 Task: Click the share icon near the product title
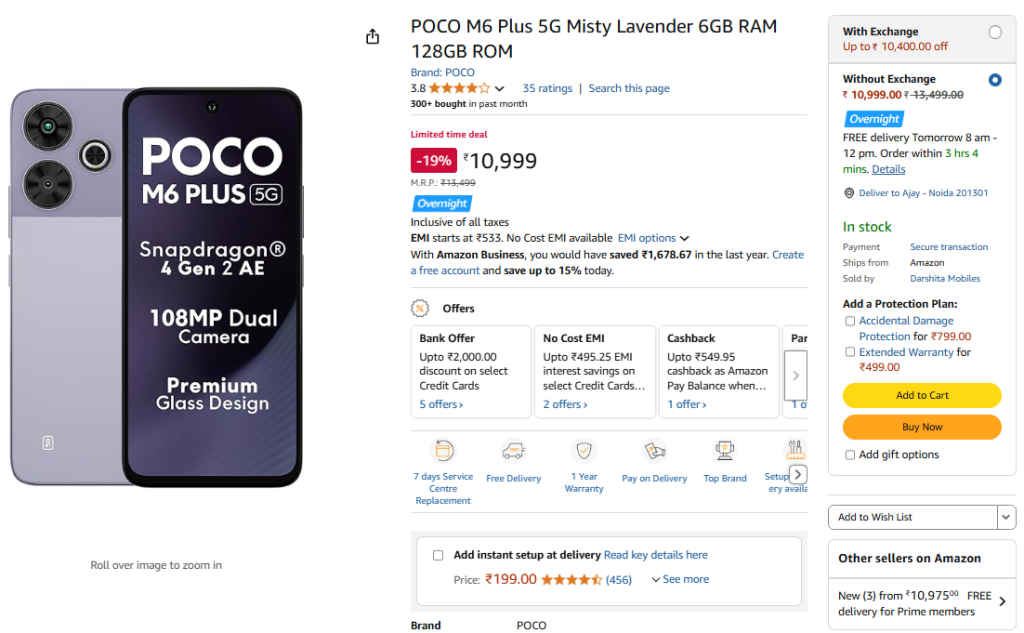[x=372, y=35]
